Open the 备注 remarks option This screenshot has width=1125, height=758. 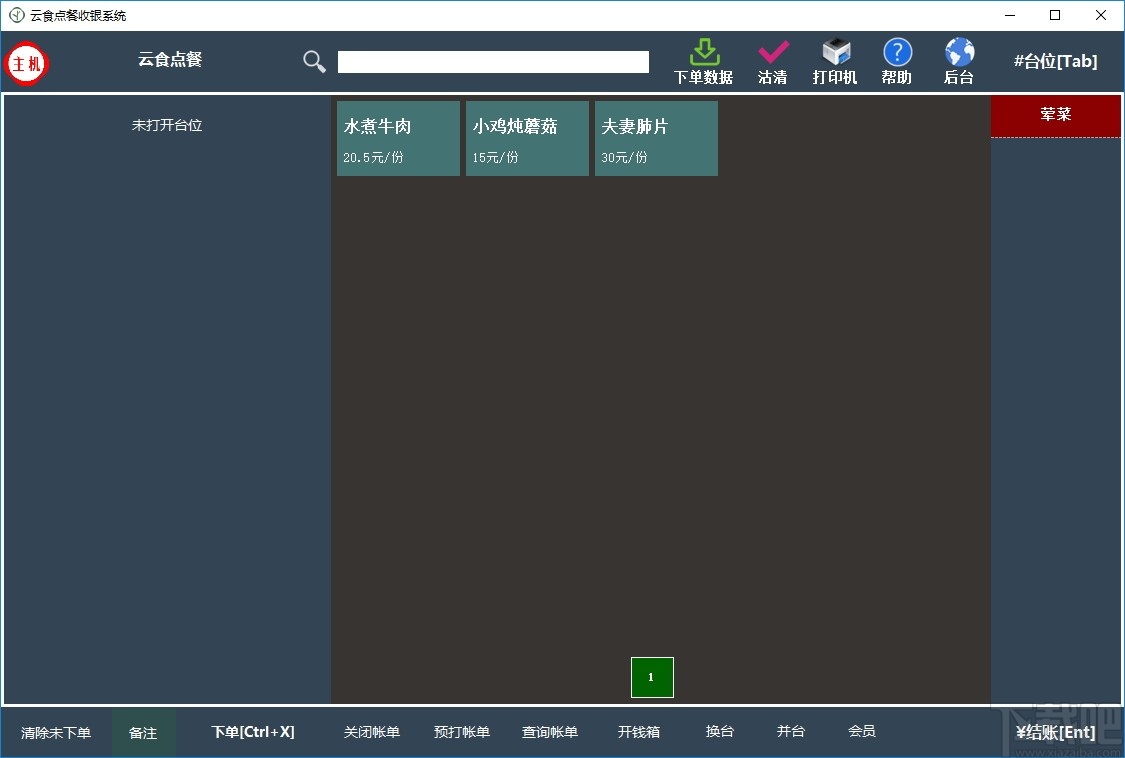[143, 731]
